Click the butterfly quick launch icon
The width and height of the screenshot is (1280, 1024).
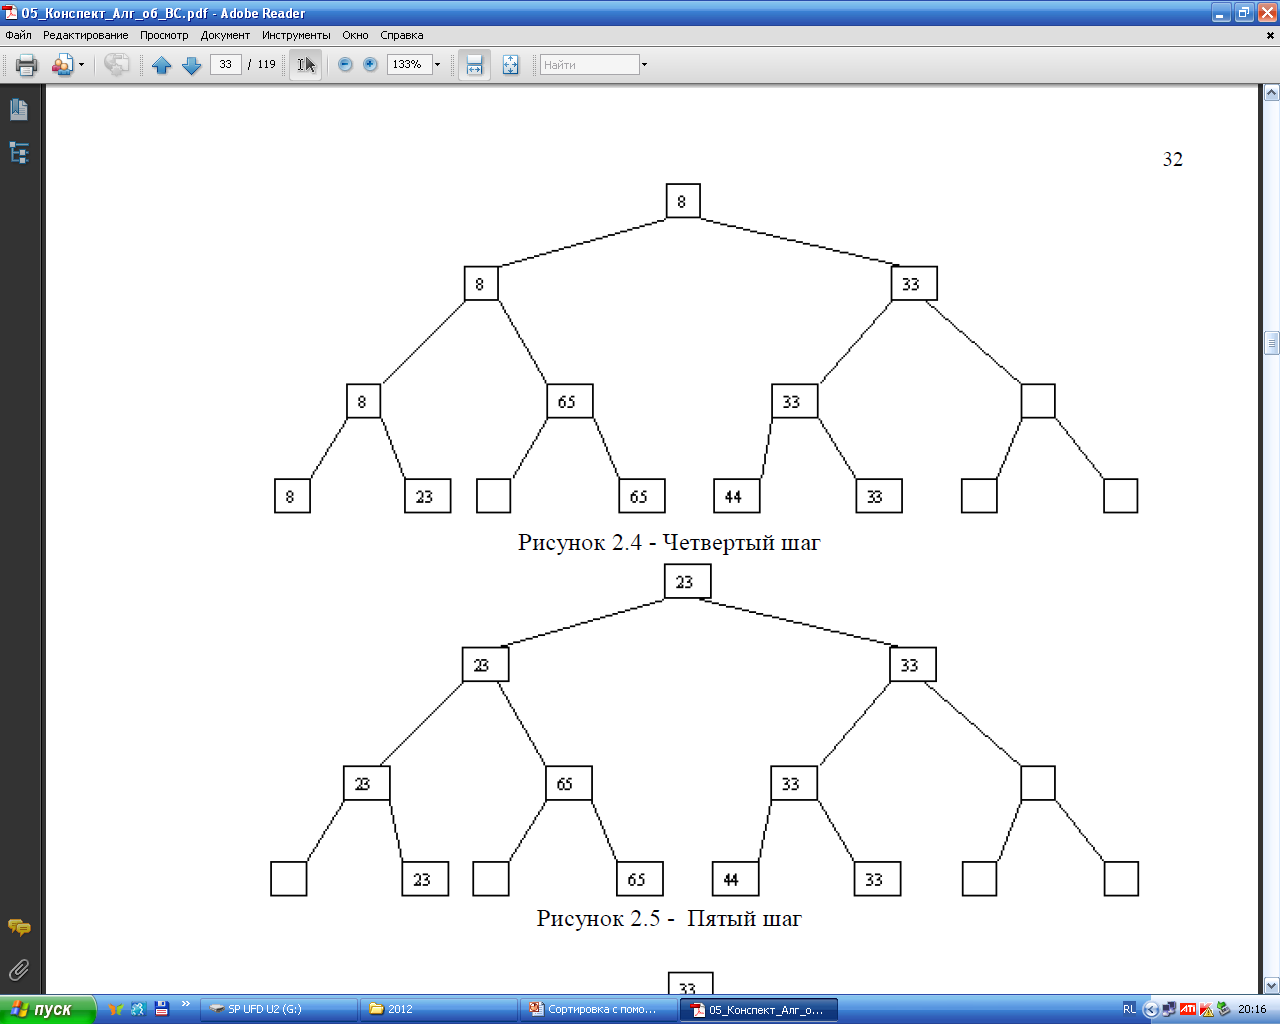tap(115, 1009)
